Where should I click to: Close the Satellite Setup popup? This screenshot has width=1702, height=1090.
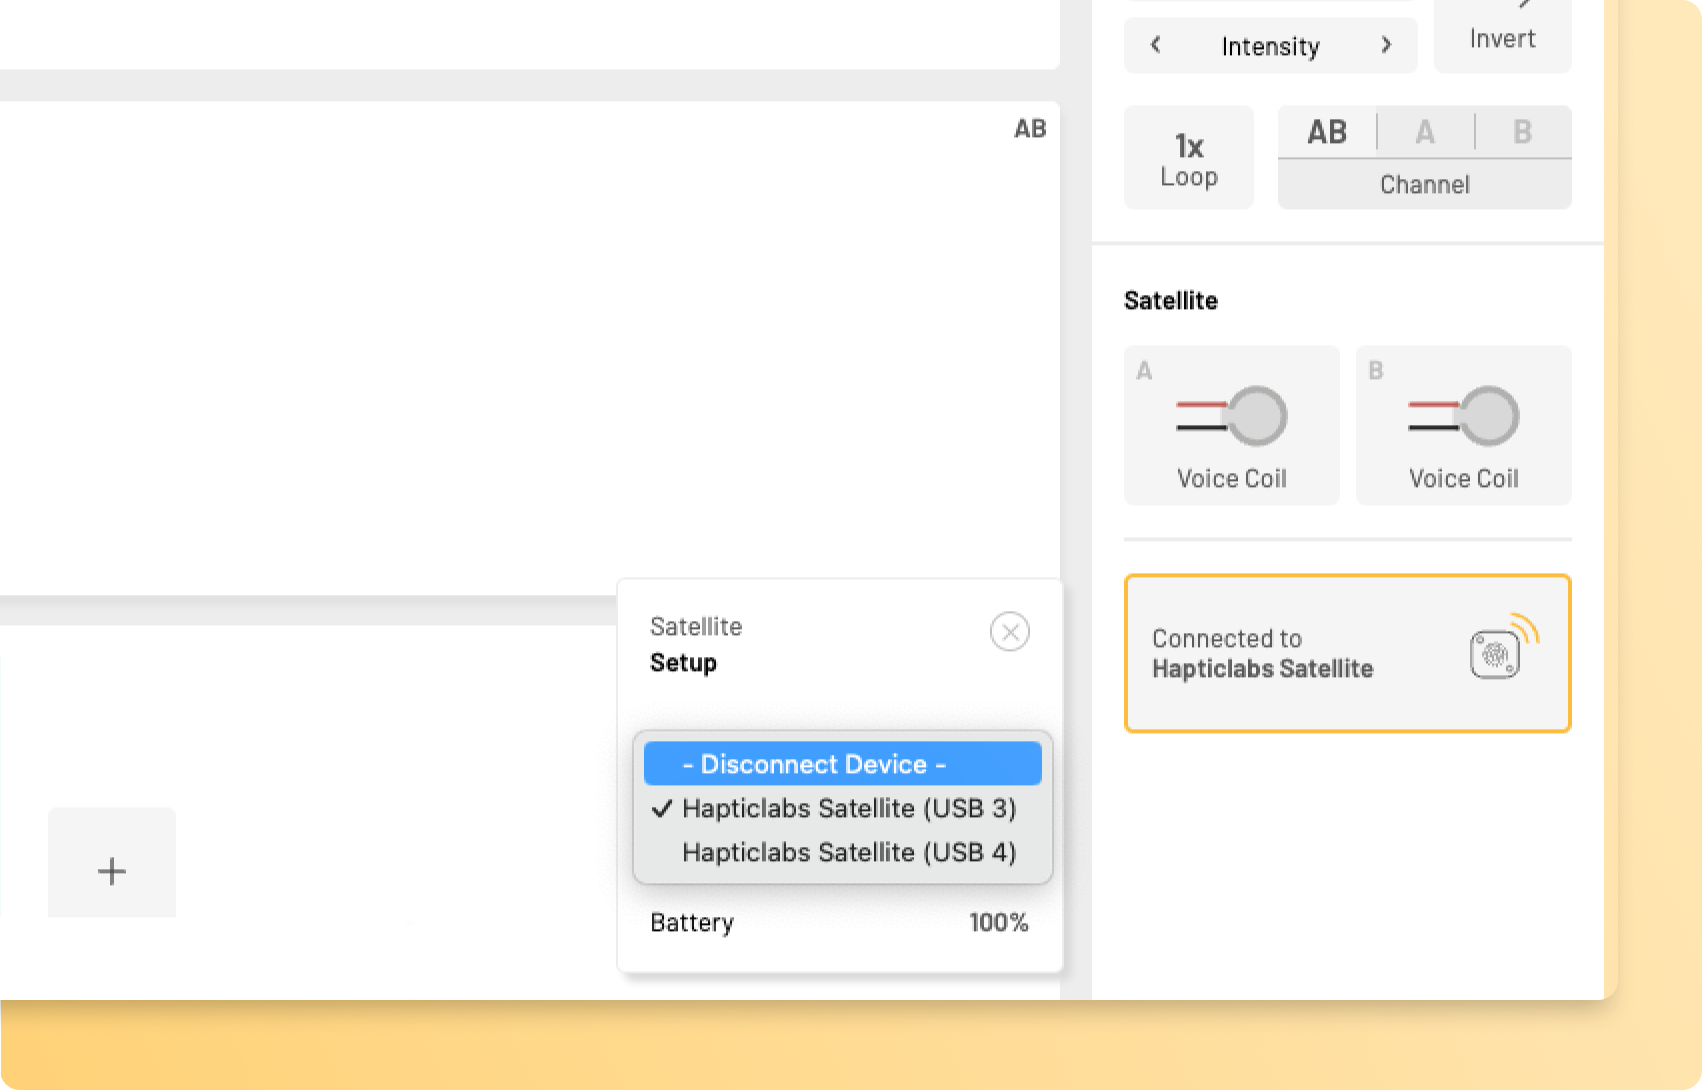click(x=1010, y=631)
